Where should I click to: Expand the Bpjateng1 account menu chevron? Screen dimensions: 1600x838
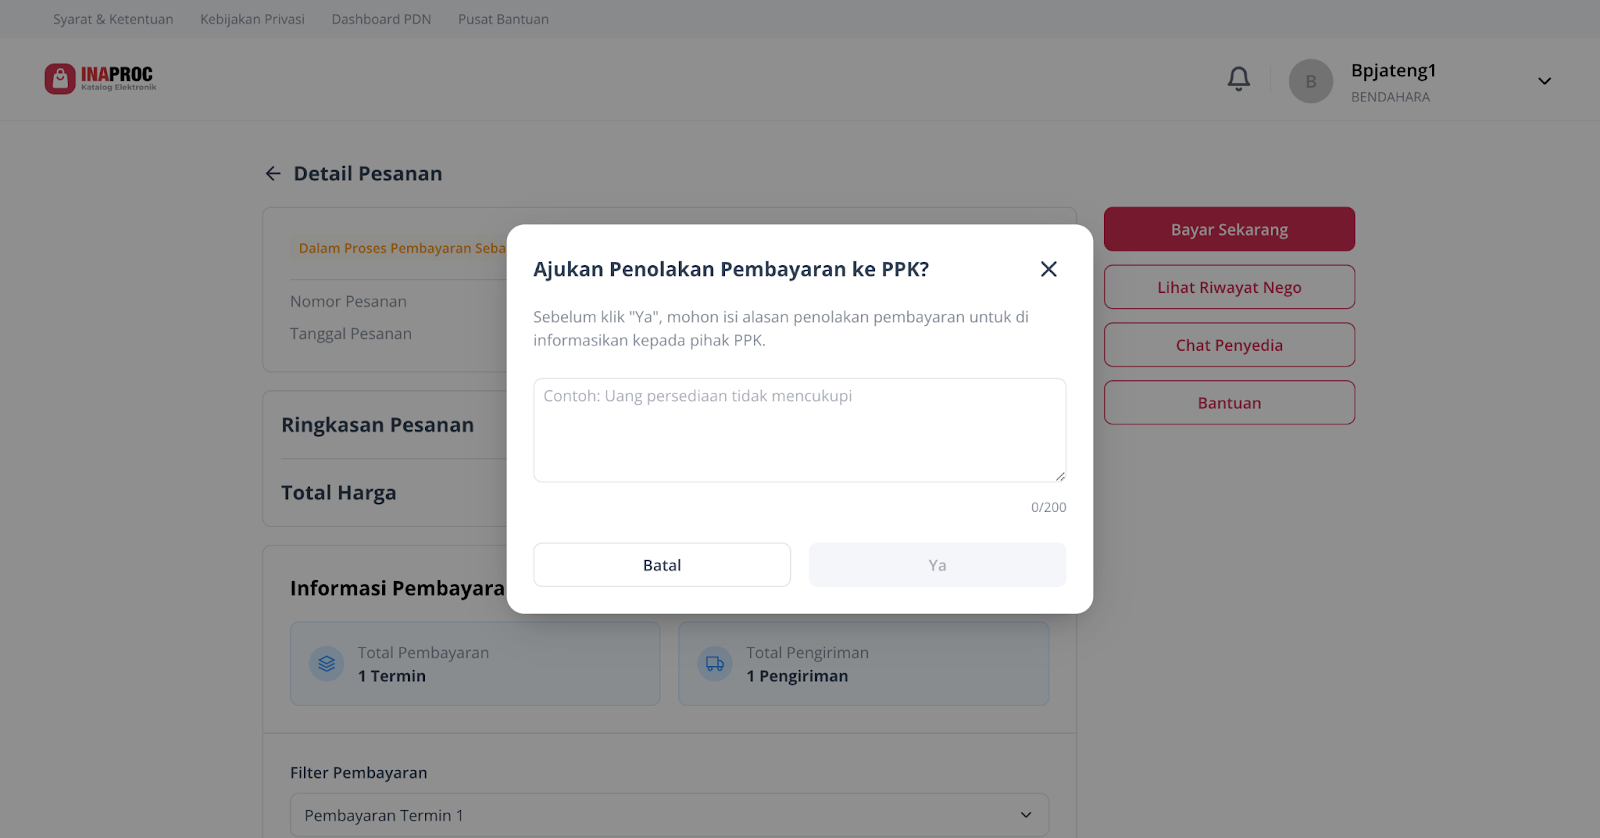coord(1544,81)
